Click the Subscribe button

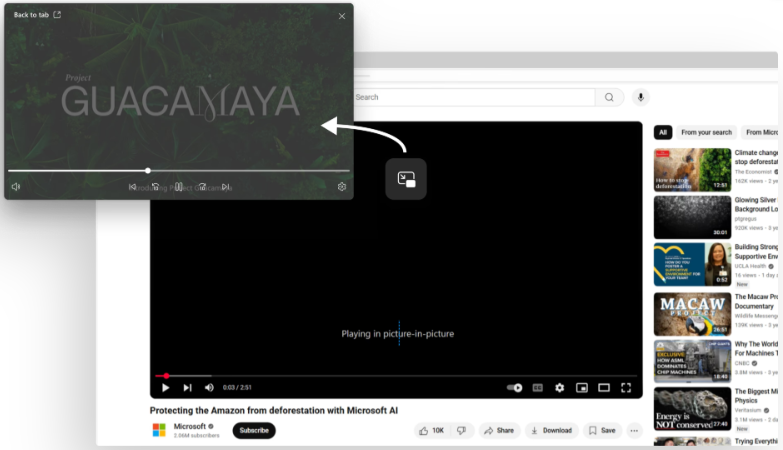point(254,431)
